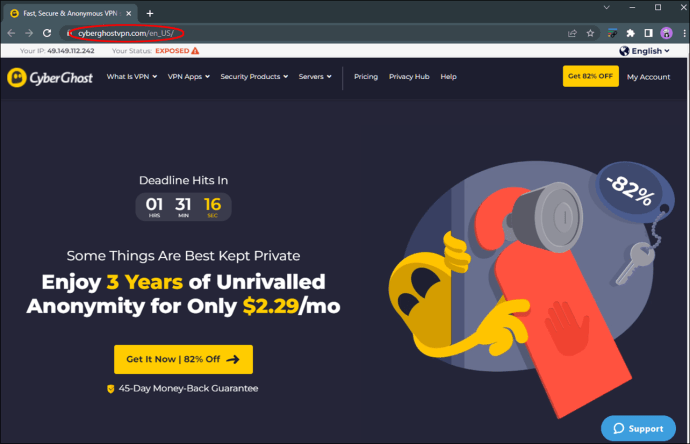Open the Extensions puzzle icon
The image size is (690, 444).
coord(630,33)
